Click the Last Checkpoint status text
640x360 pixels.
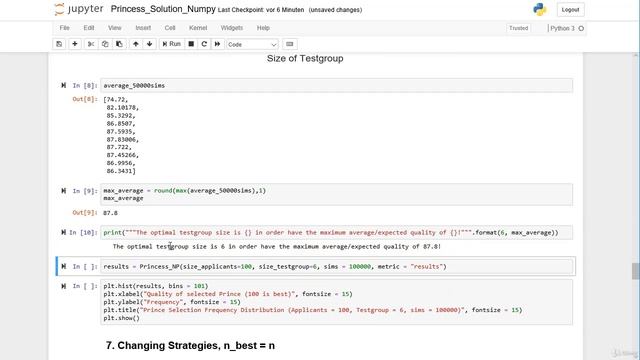(261, 10)
